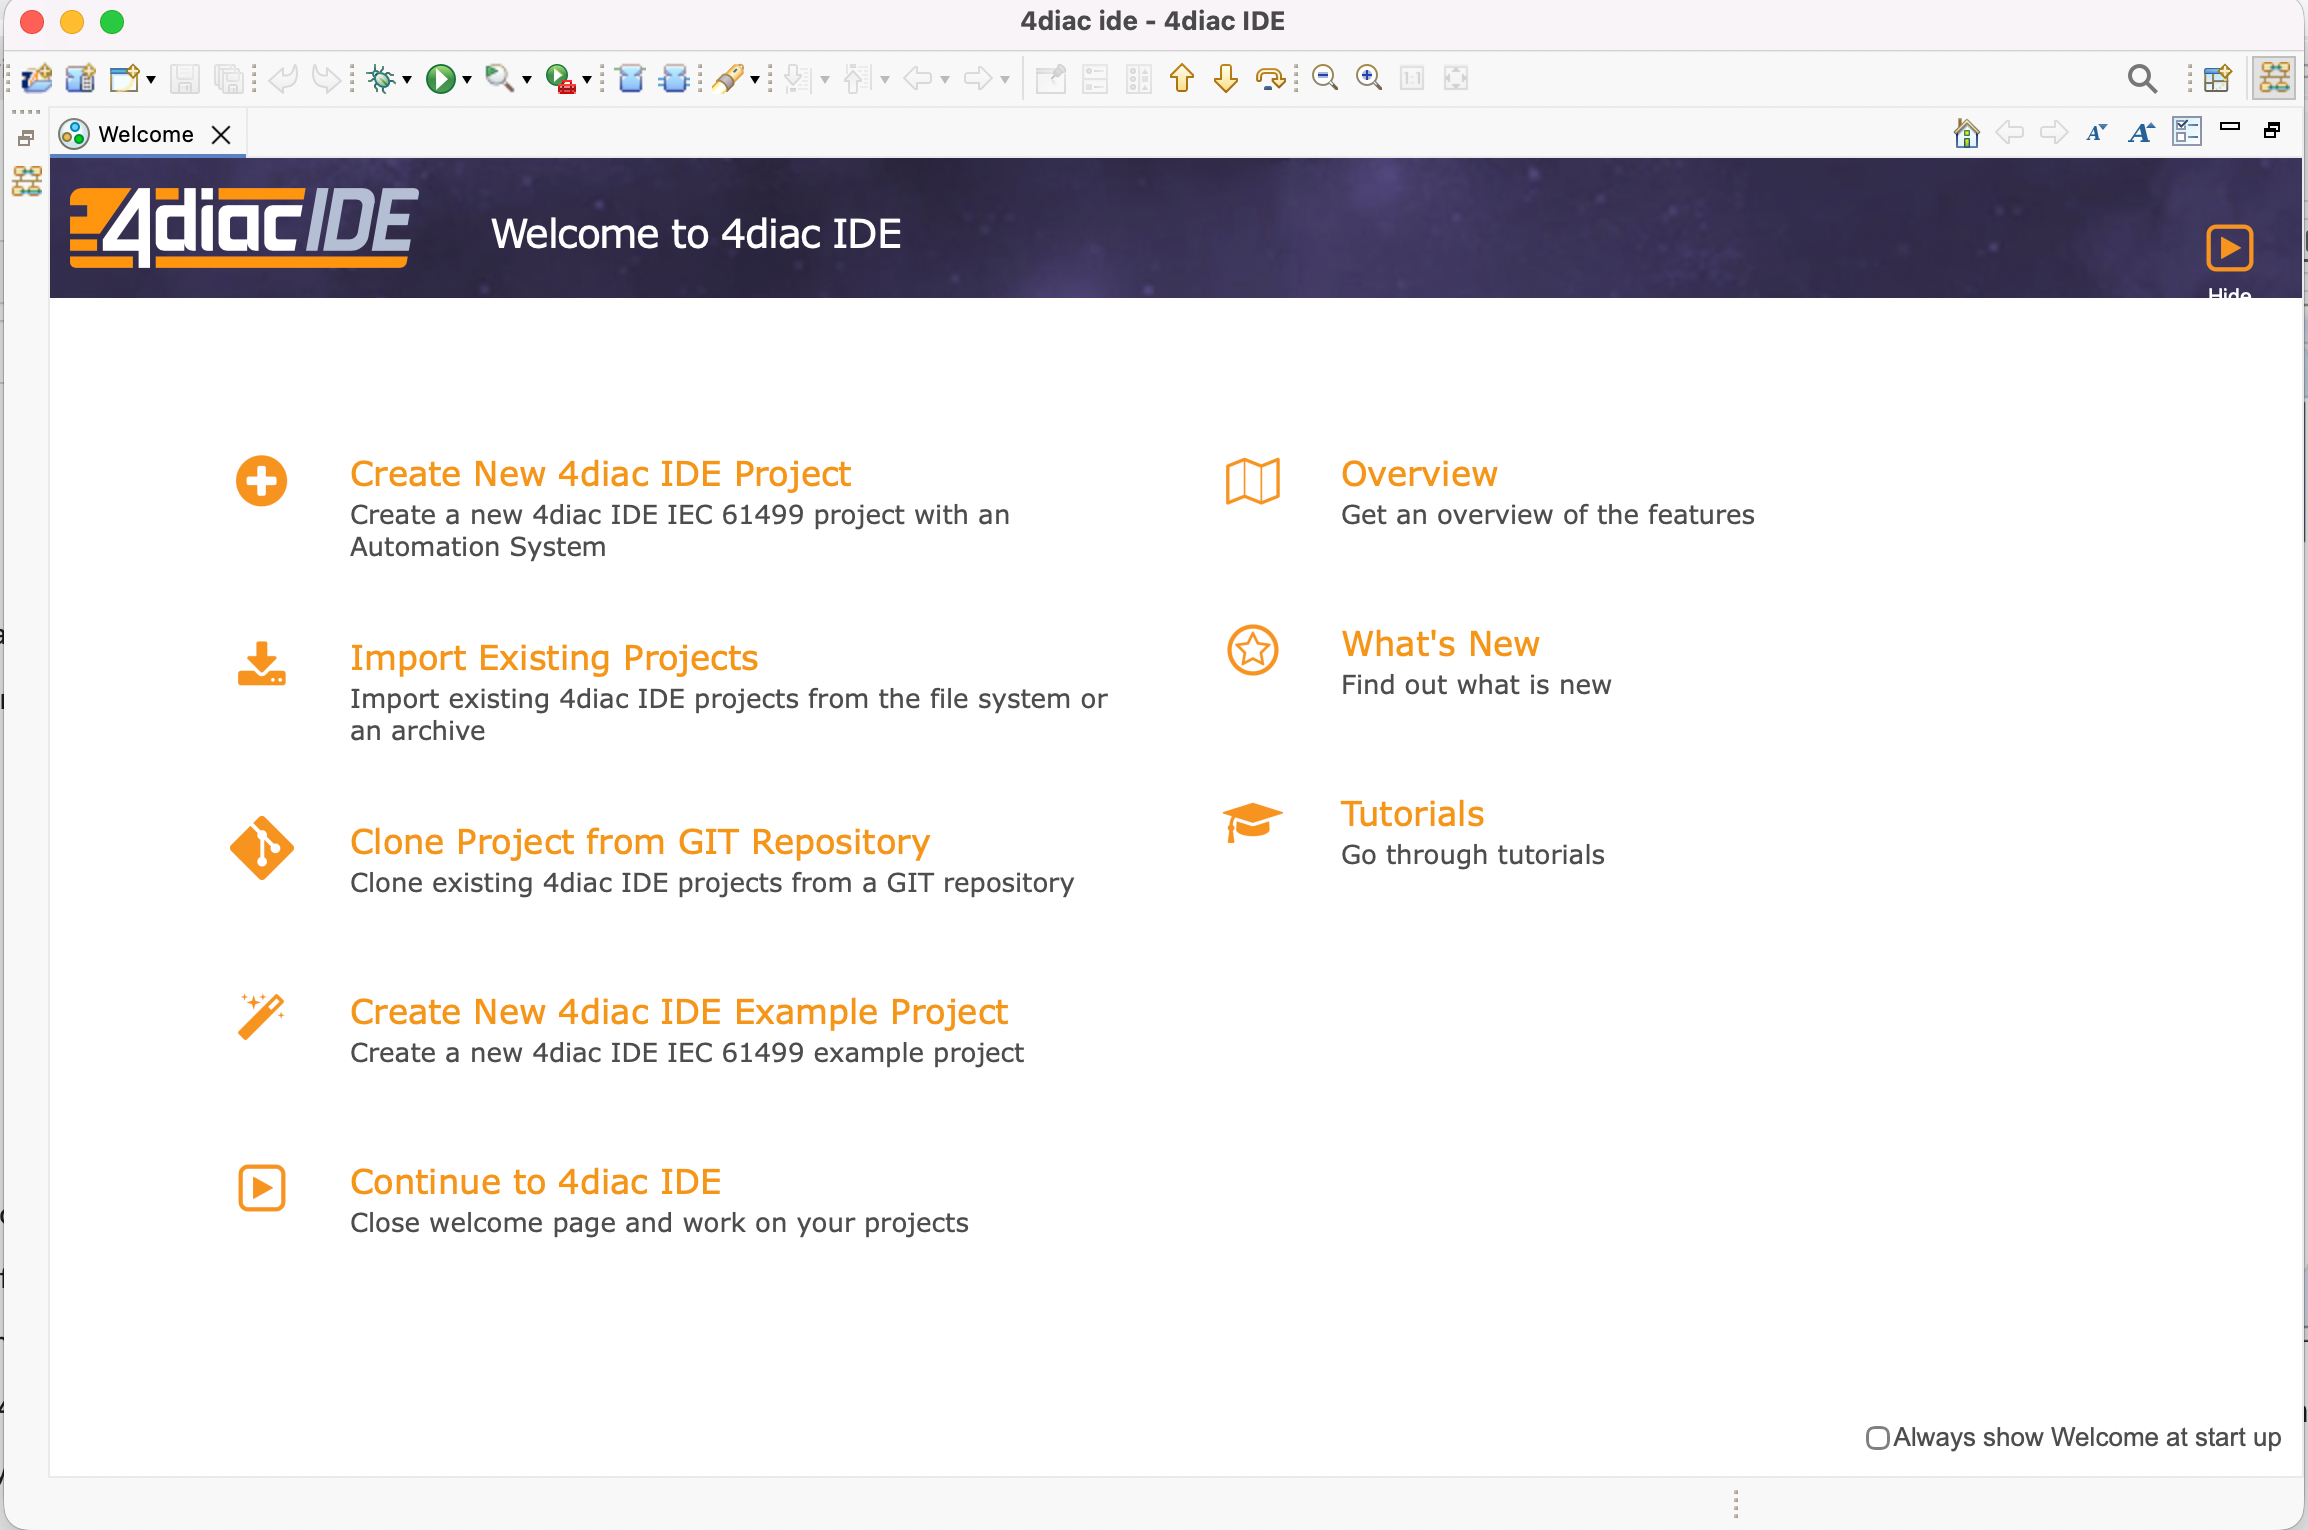Click the Undo arrow icon
Viewport: 2308px width, 1530px height.
pyautogui.click(x=283, y=78)
